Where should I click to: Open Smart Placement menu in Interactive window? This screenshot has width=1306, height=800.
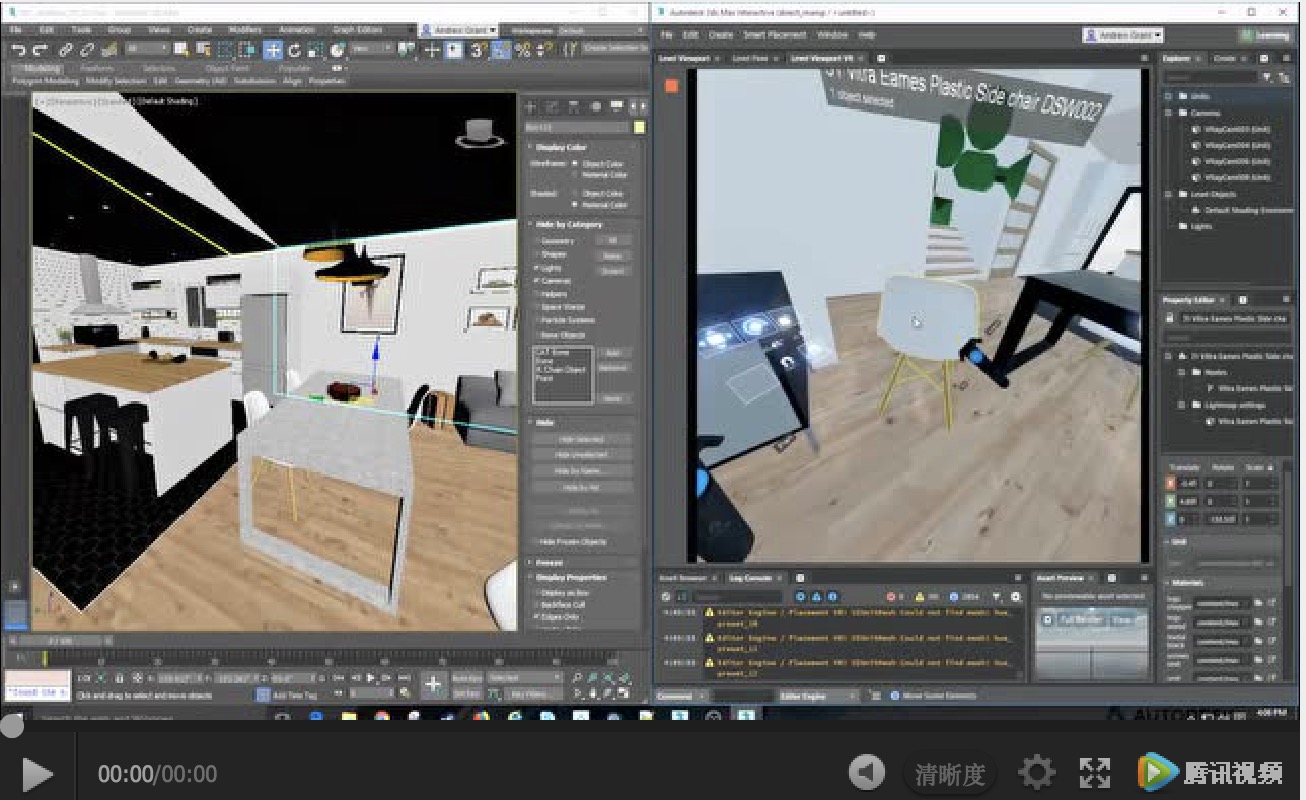point(774,35)
